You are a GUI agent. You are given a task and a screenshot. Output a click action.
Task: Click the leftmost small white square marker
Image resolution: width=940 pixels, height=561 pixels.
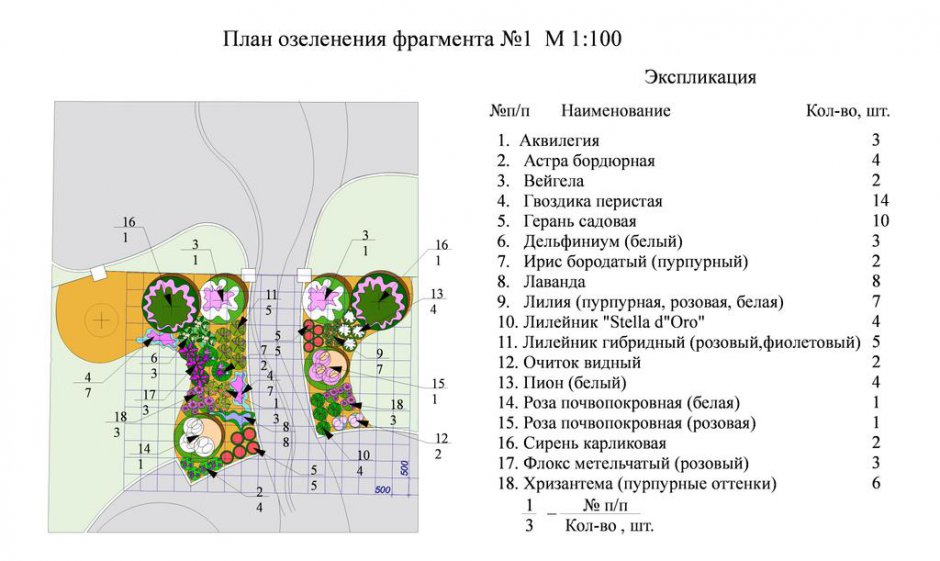click(x=97, y=272)
